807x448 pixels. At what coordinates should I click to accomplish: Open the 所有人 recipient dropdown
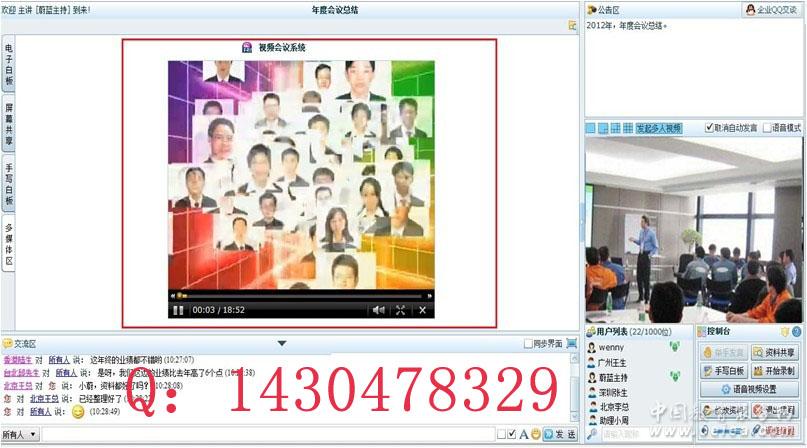point(20,435)
